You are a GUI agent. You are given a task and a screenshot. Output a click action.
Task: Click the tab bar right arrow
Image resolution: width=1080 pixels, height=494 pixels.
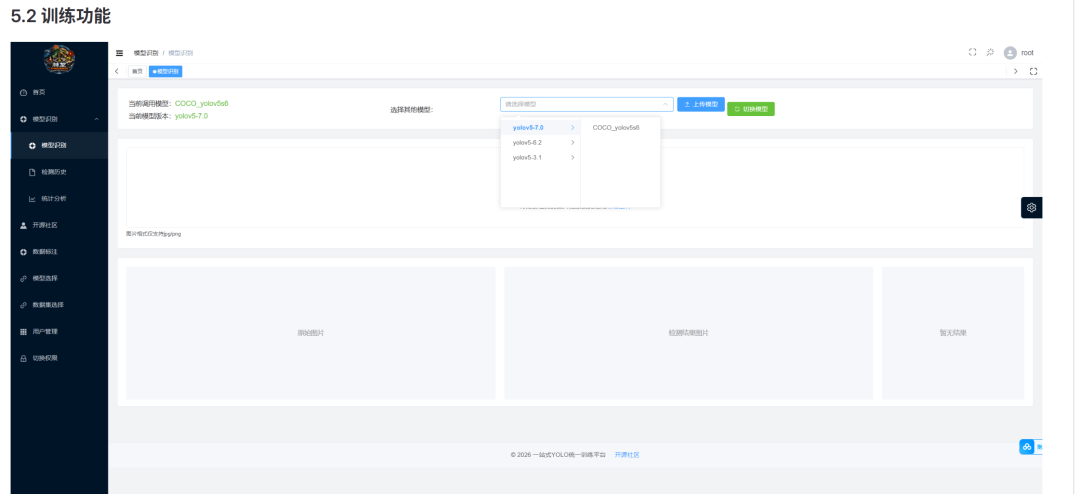coord(1015,72)
